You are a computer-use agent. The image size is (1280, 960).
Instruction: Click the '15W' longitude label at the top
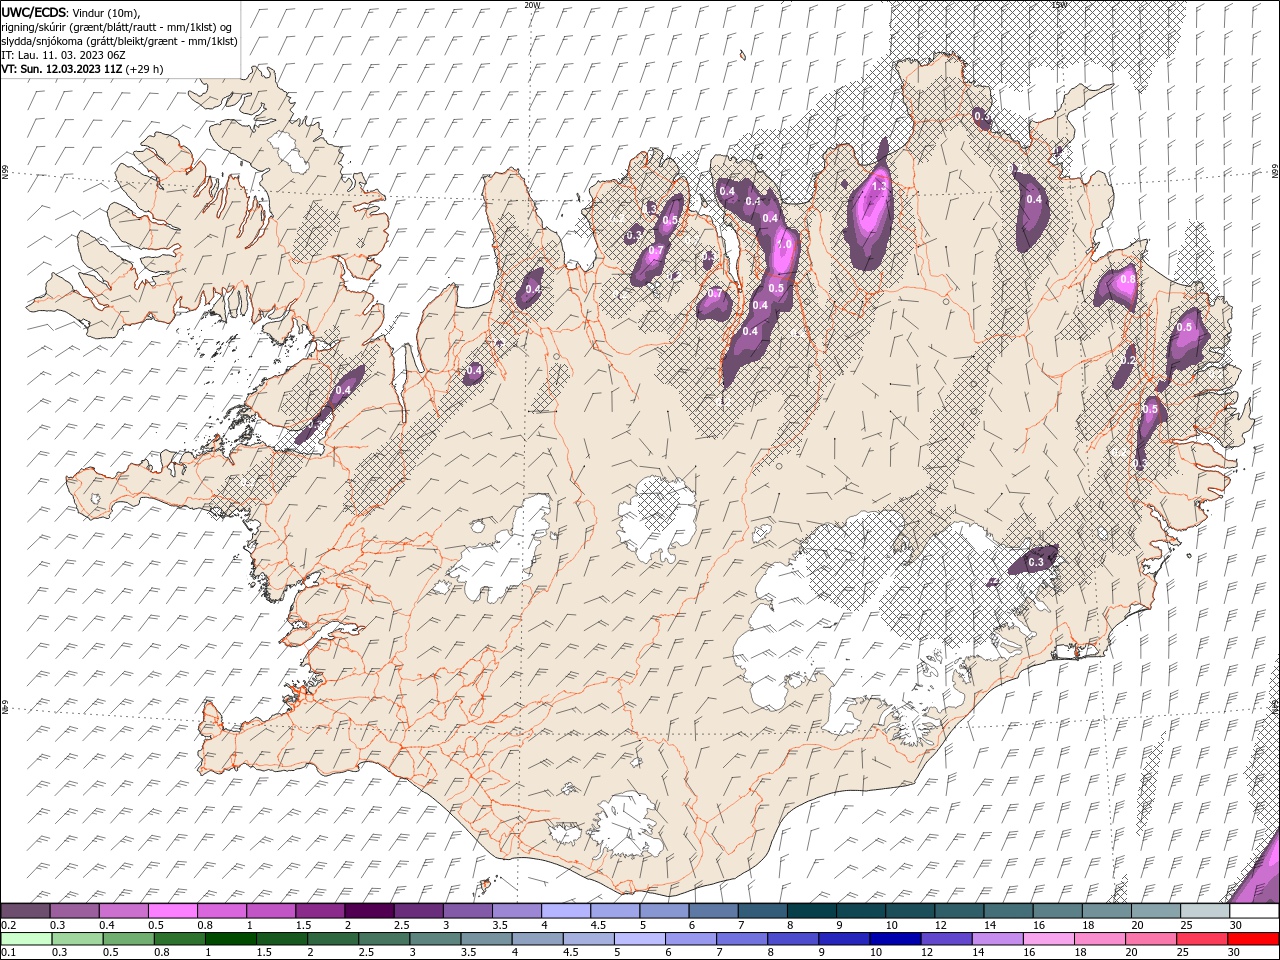(x=1059, y=5)
